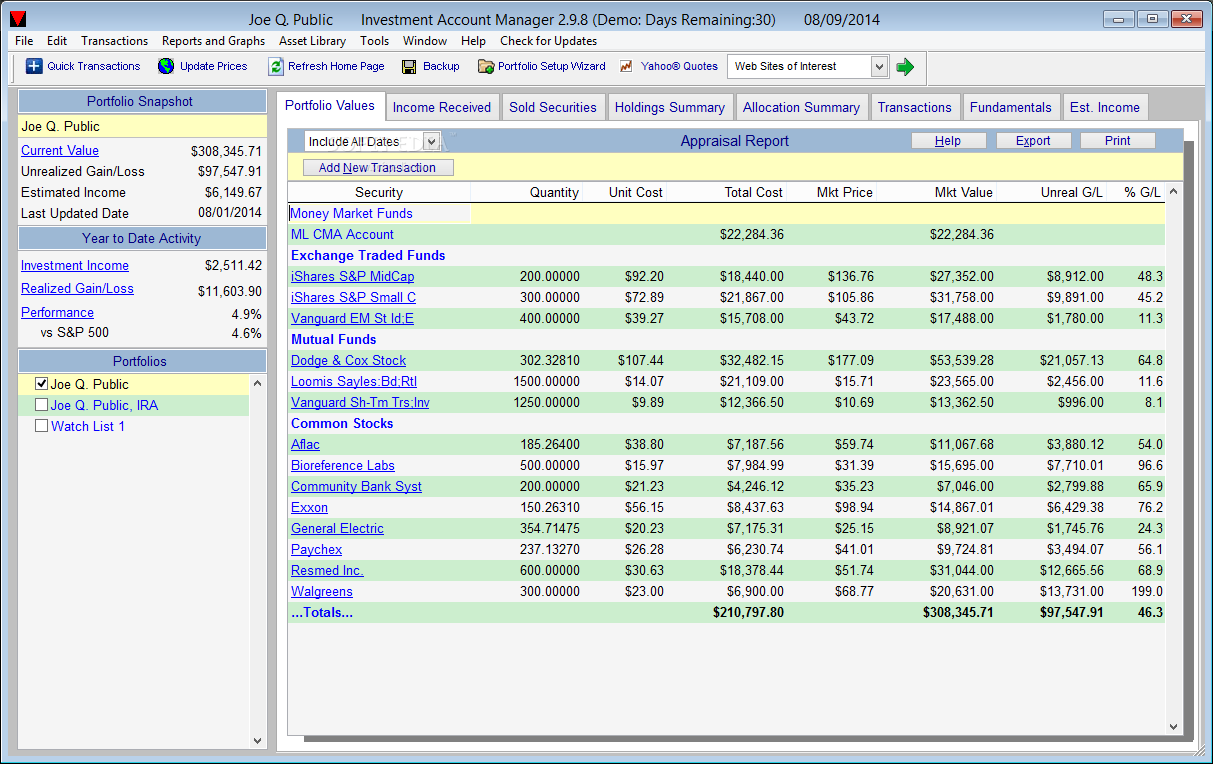This screenshot has height=764, width=1213.
Task: Open the Investment Income link
Action: point(75,266)
